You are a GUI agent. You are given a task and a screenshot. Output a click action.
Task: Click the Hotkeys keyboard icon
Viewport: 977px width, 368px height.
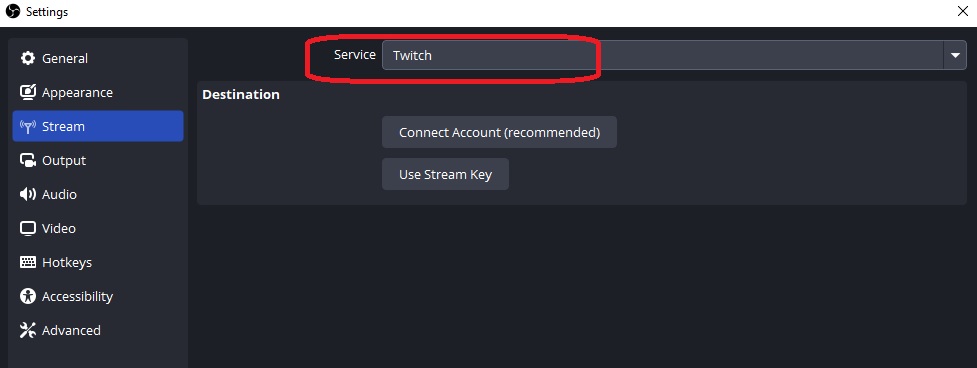click(28, 262)
